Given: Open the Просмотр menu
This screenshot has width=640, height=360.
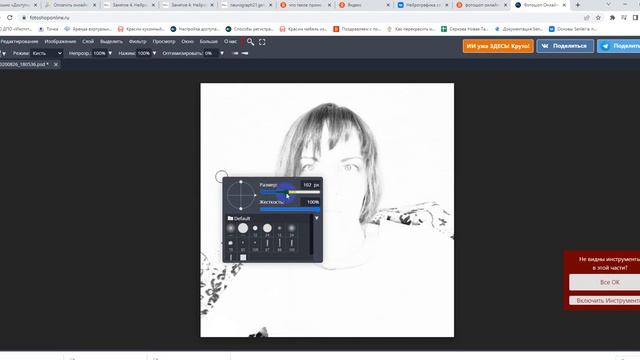Looking at the screenshot, I should click(164, 42).
